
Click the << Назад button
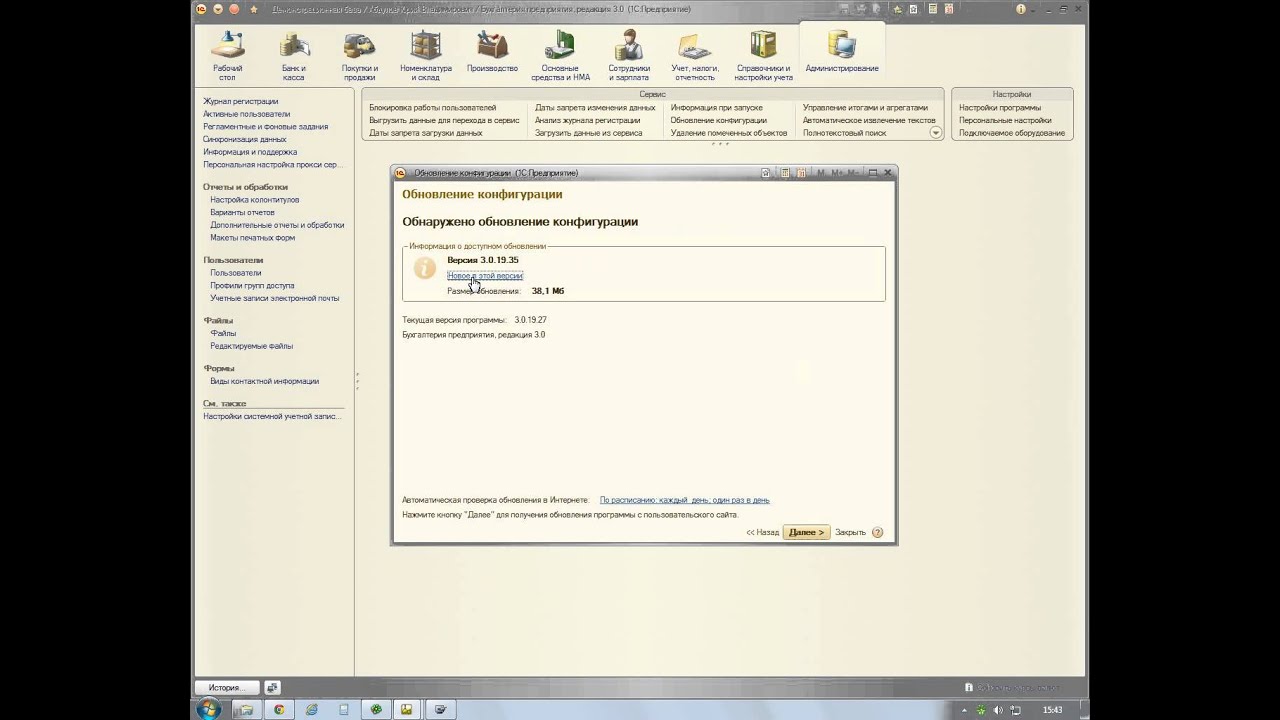[762, 532]
